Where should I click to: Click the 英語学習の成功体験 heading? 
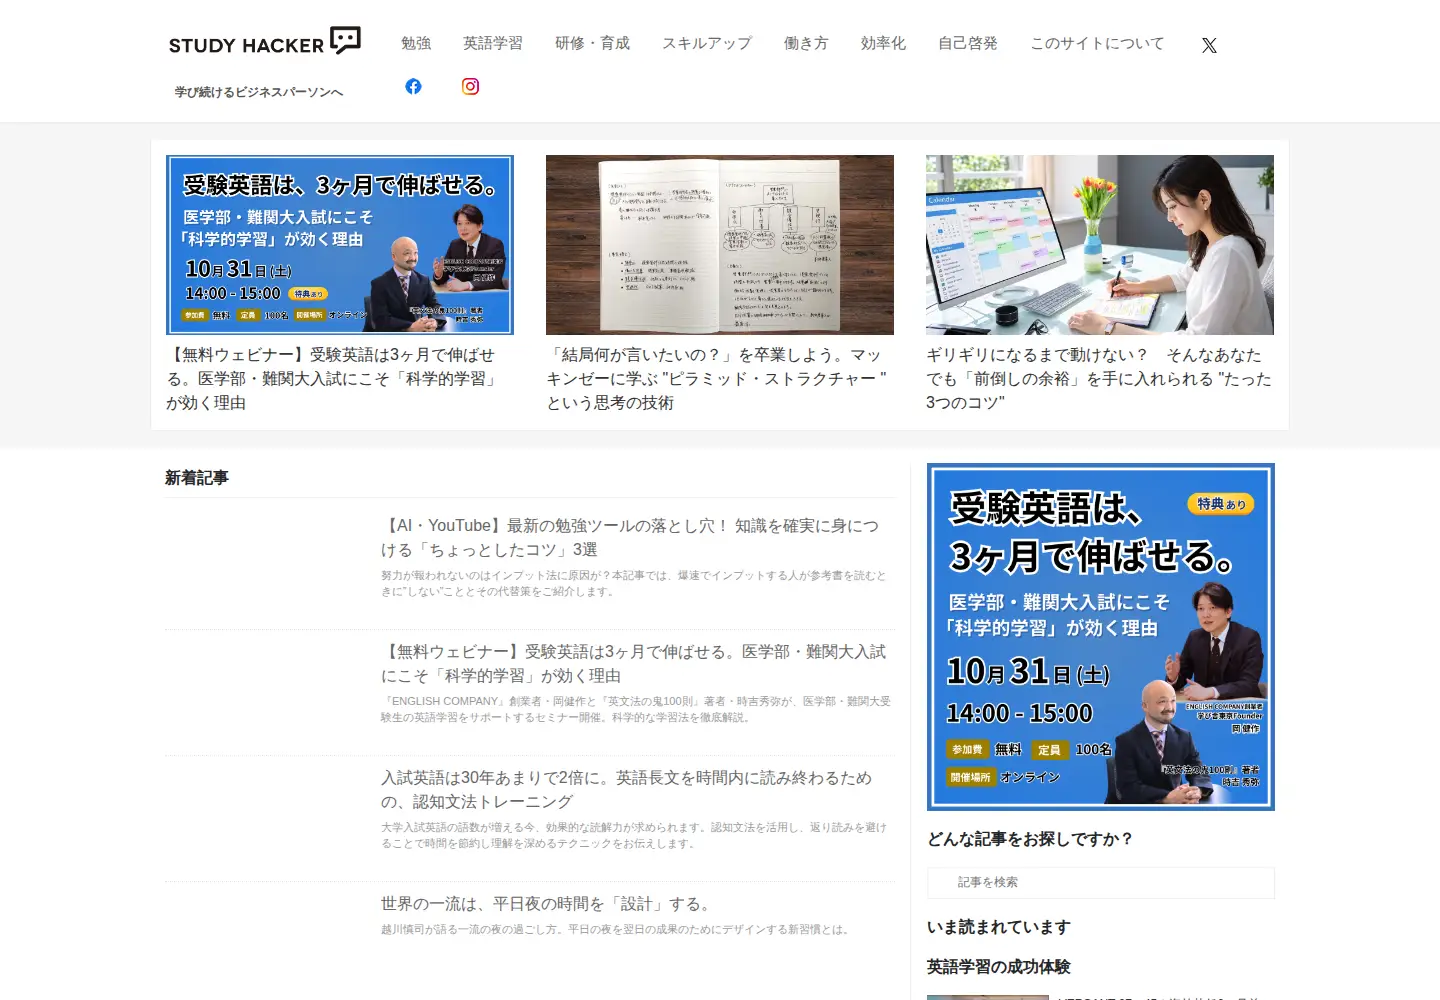click(x=999, y=966)
